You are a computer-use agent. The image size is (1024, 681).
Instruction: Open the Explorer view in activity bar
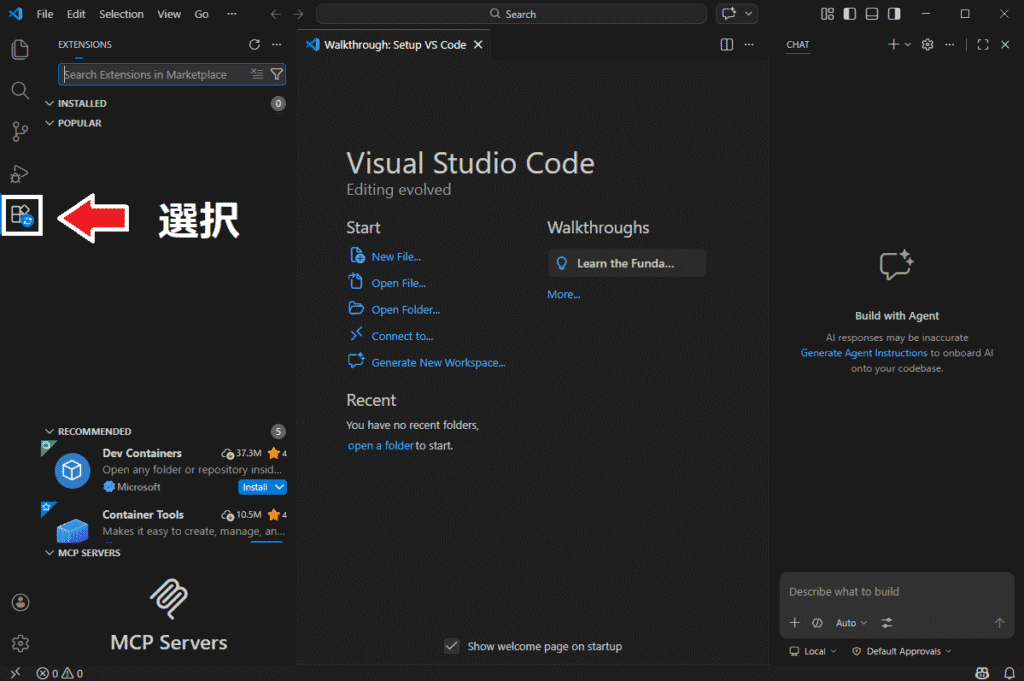pos(20,50)
